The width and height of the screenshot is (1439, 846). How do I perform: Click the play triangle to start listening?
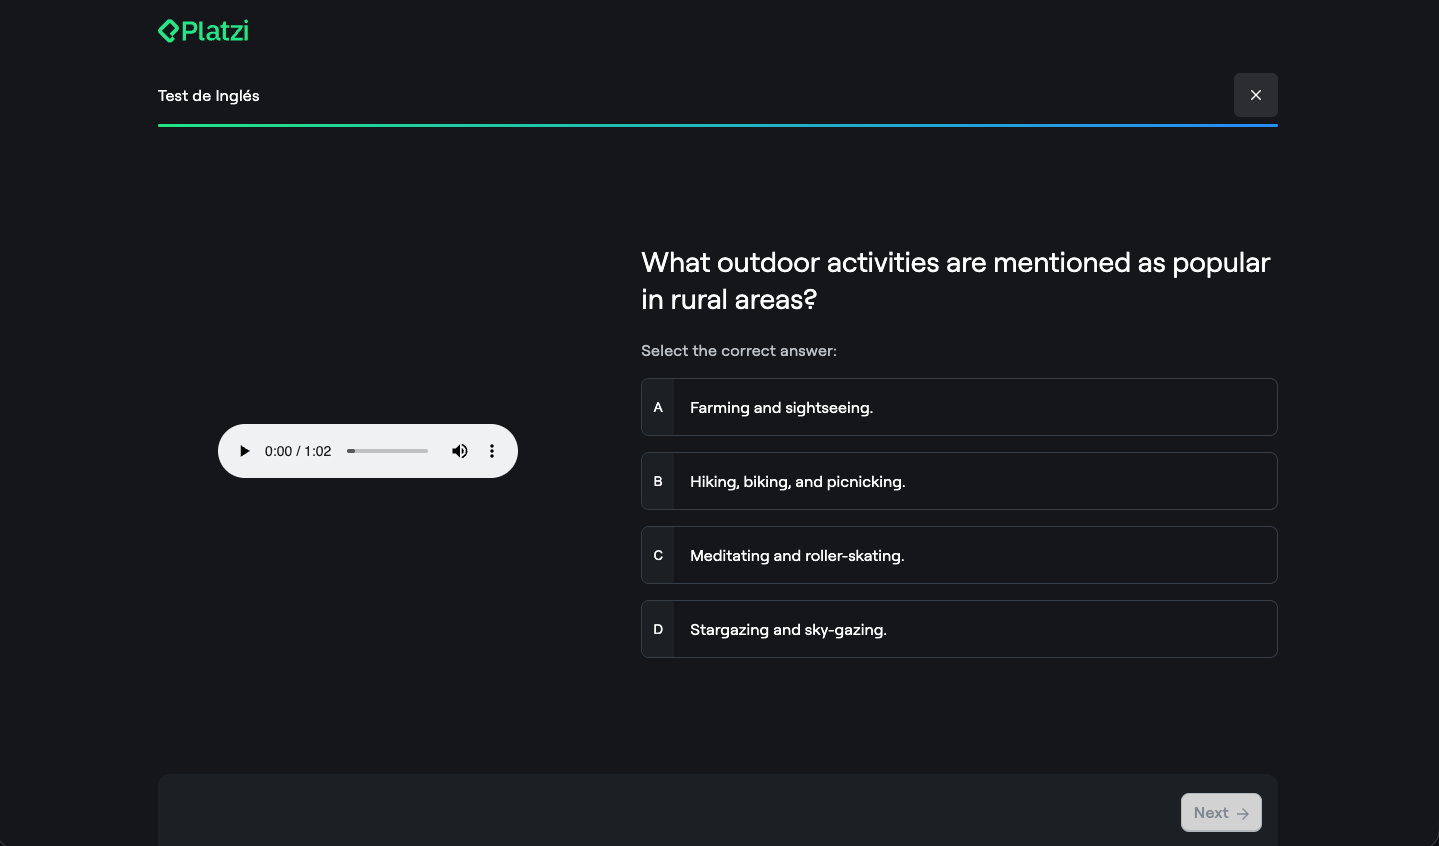click(x=244, y=451)
